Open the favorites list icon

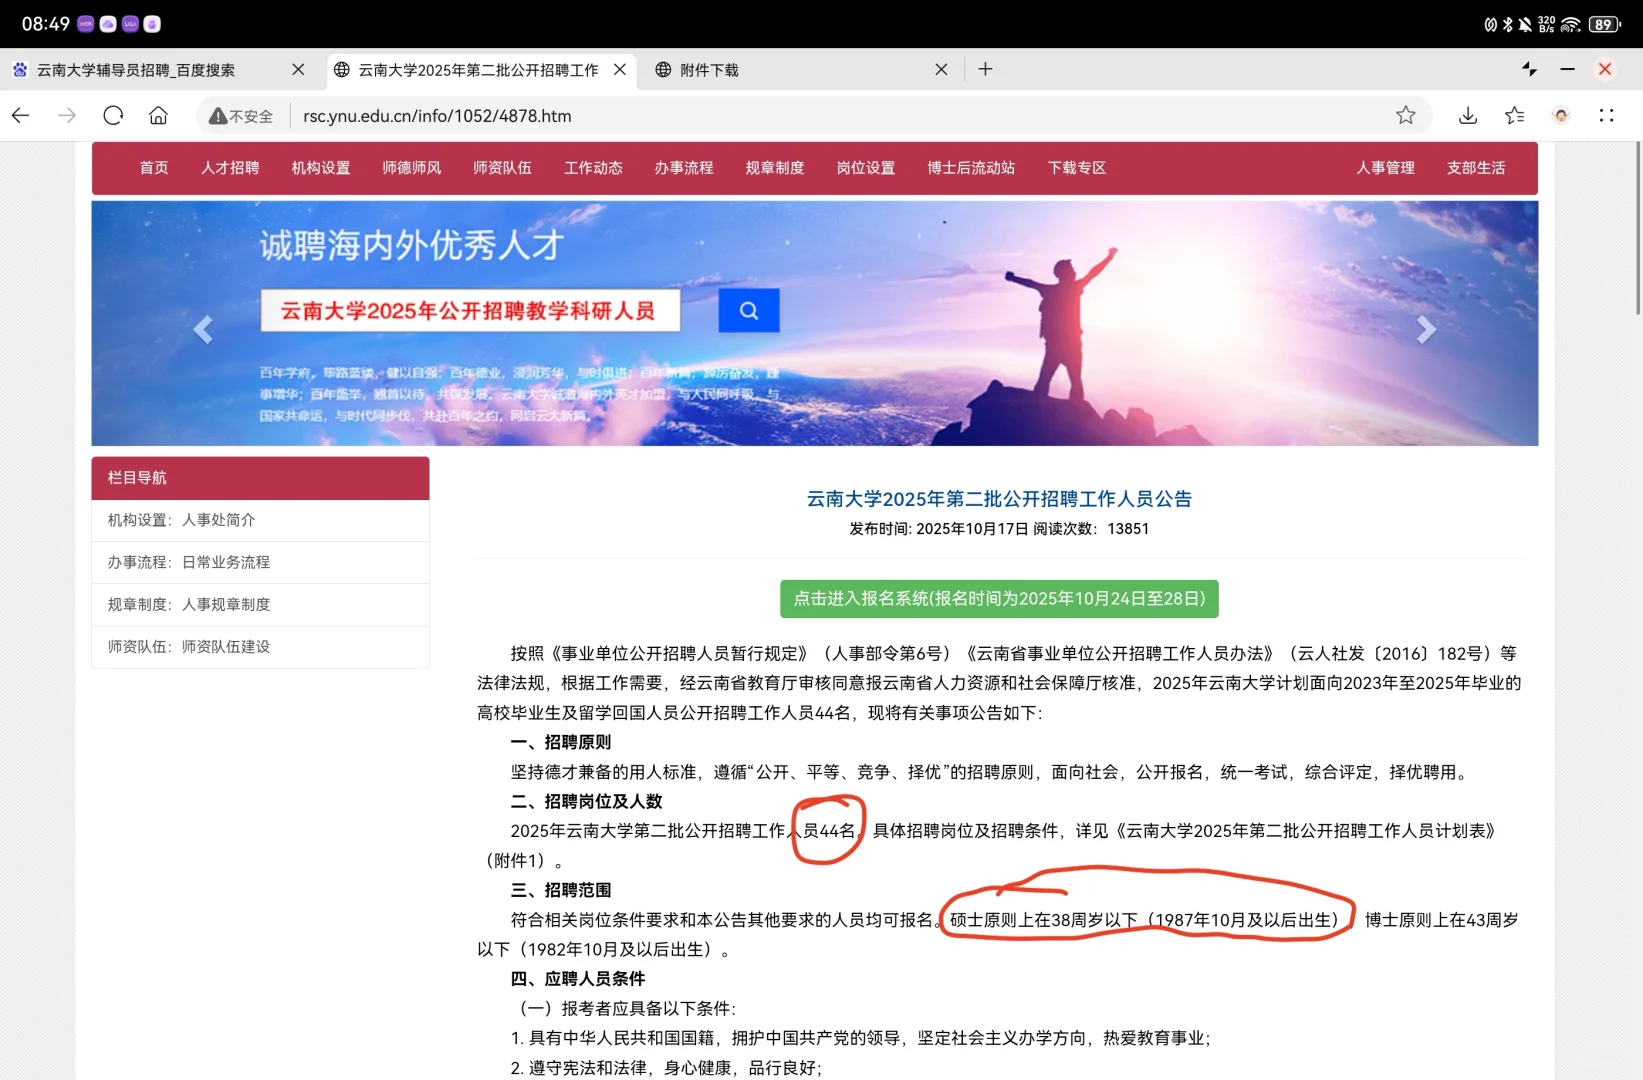pos(1515,115)
